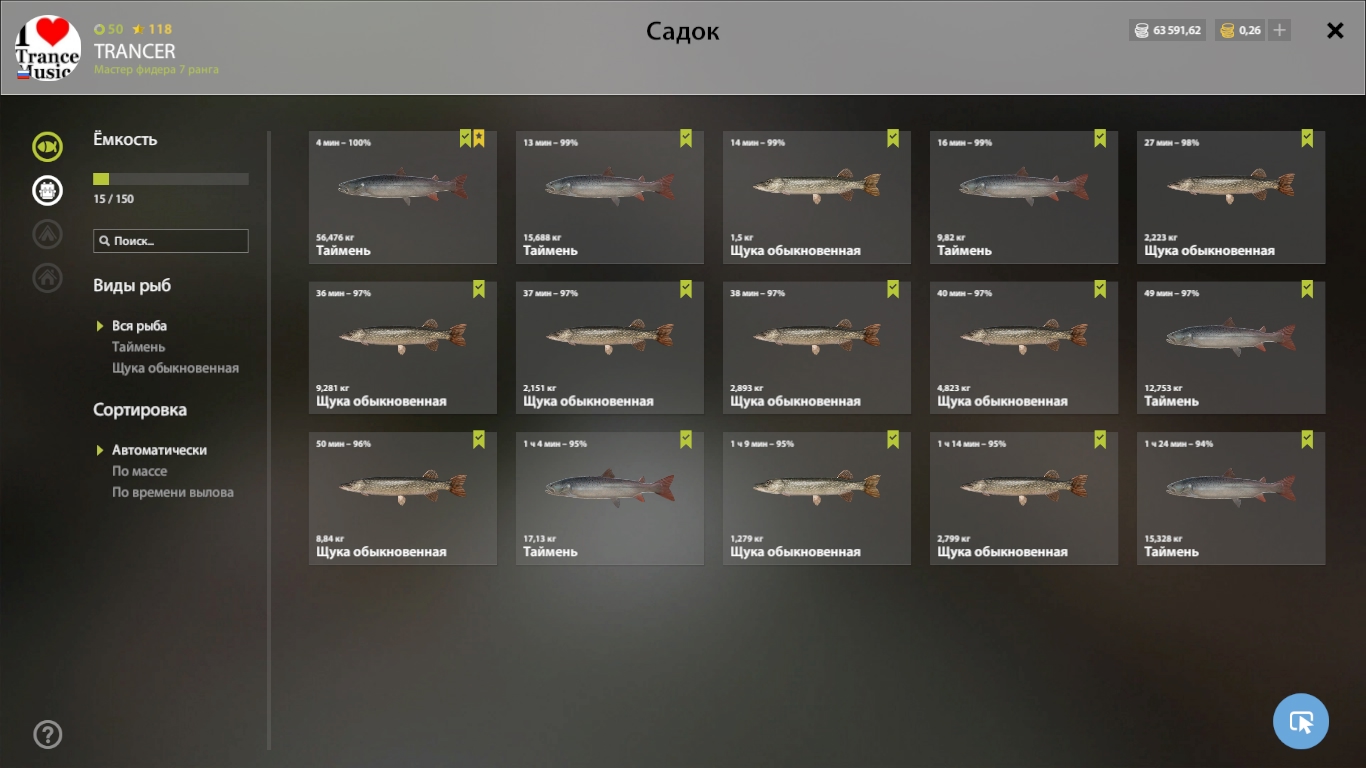Toggle checkmark on the 17,13 кг Таймень card
Viewport: 1366px width, 768px height.
[x=686, y=439]
